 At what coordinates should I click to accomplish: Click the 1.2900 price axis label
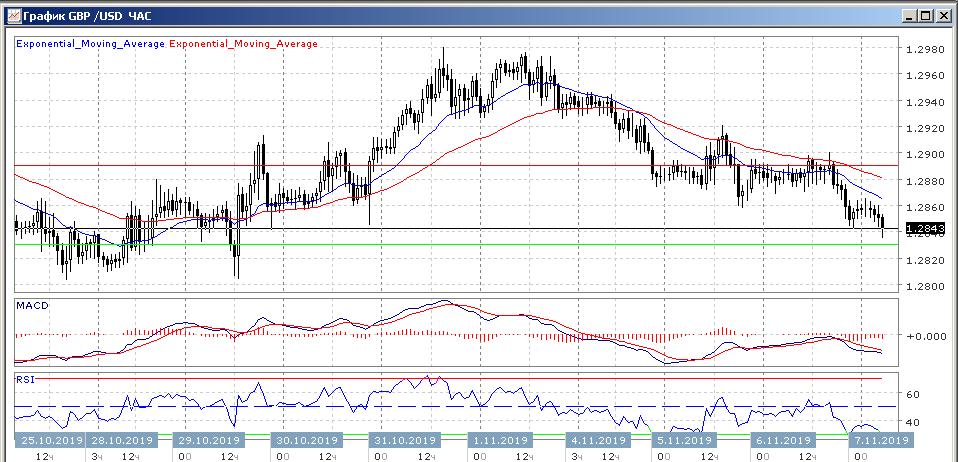point(924,155)
